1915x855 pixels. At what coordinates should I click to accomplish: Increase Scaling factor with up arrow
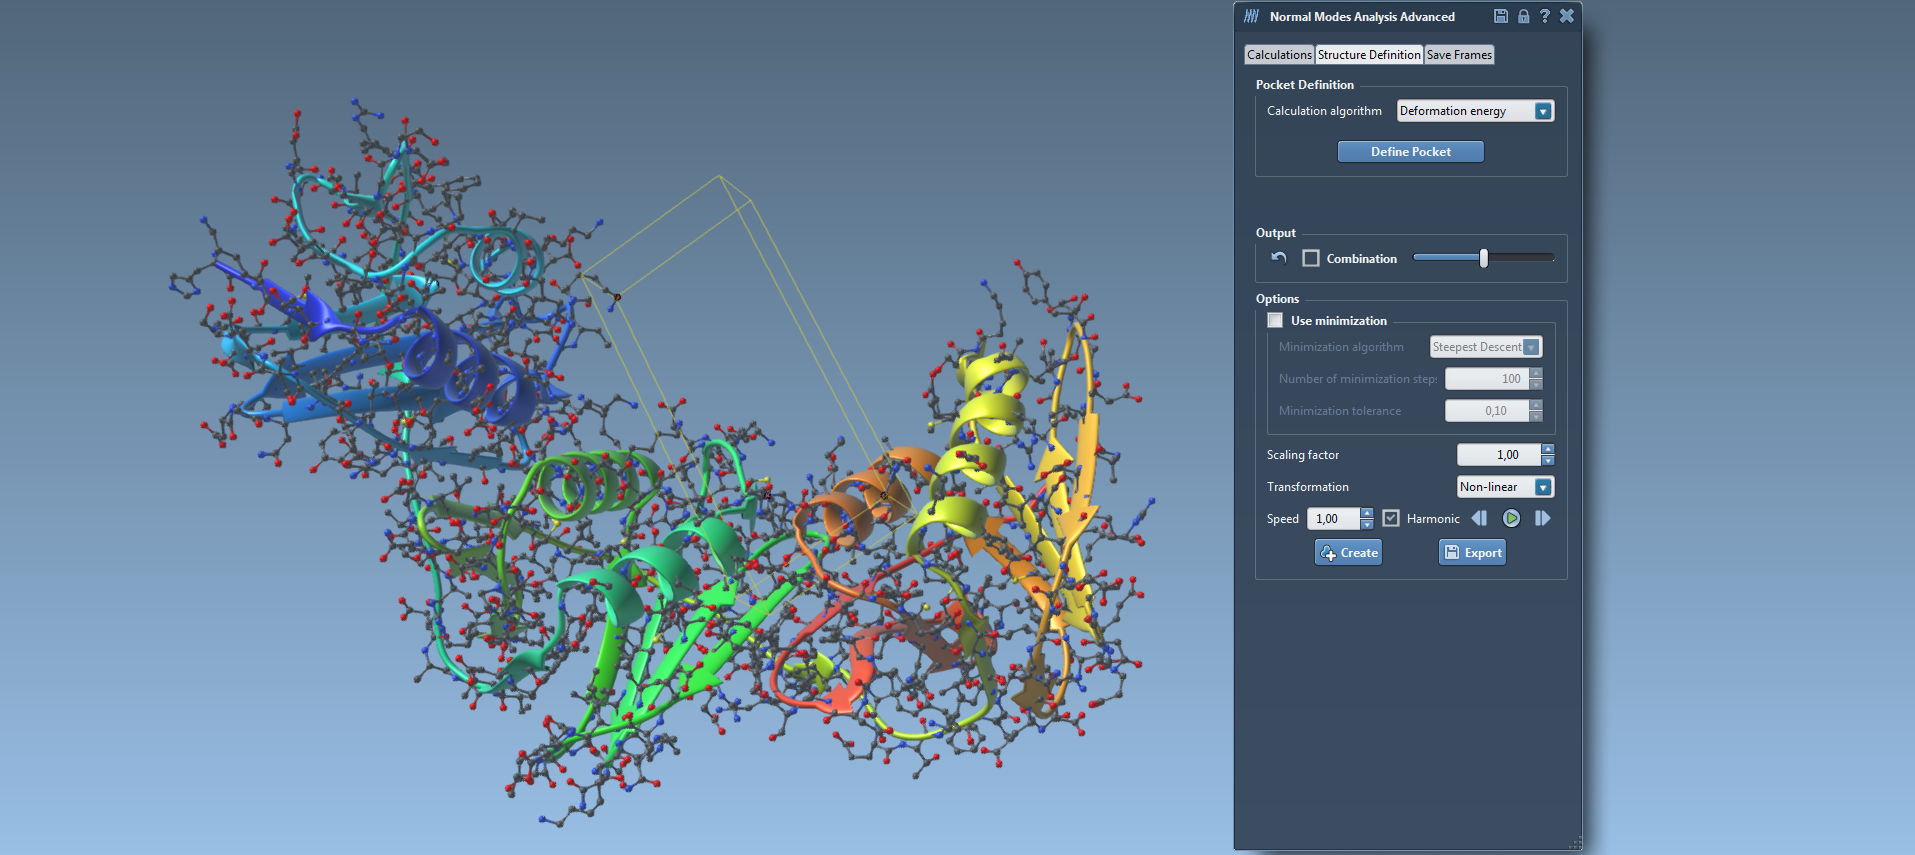1548,449
